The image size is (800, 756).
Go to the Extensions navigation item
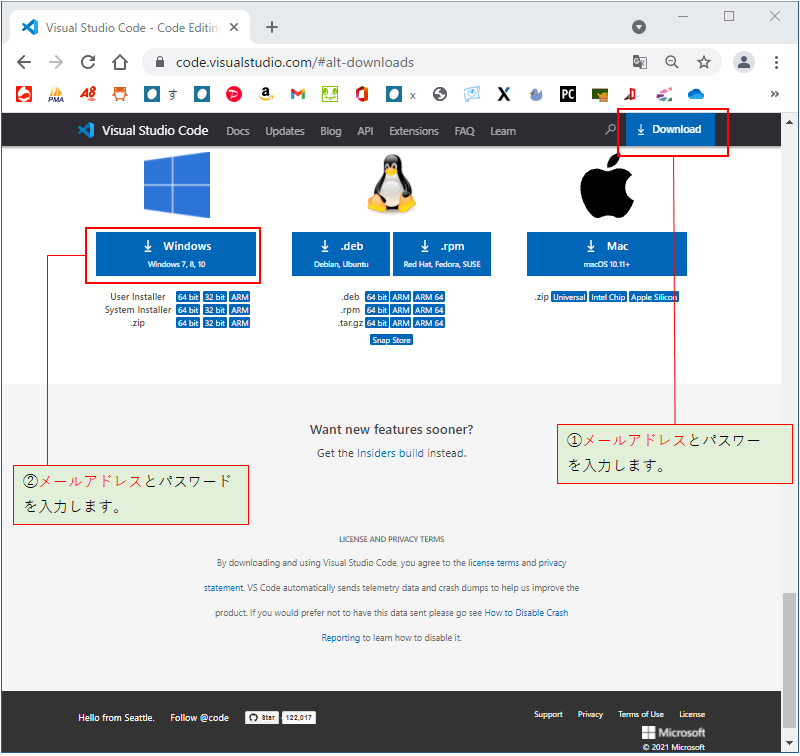(414, 131)
